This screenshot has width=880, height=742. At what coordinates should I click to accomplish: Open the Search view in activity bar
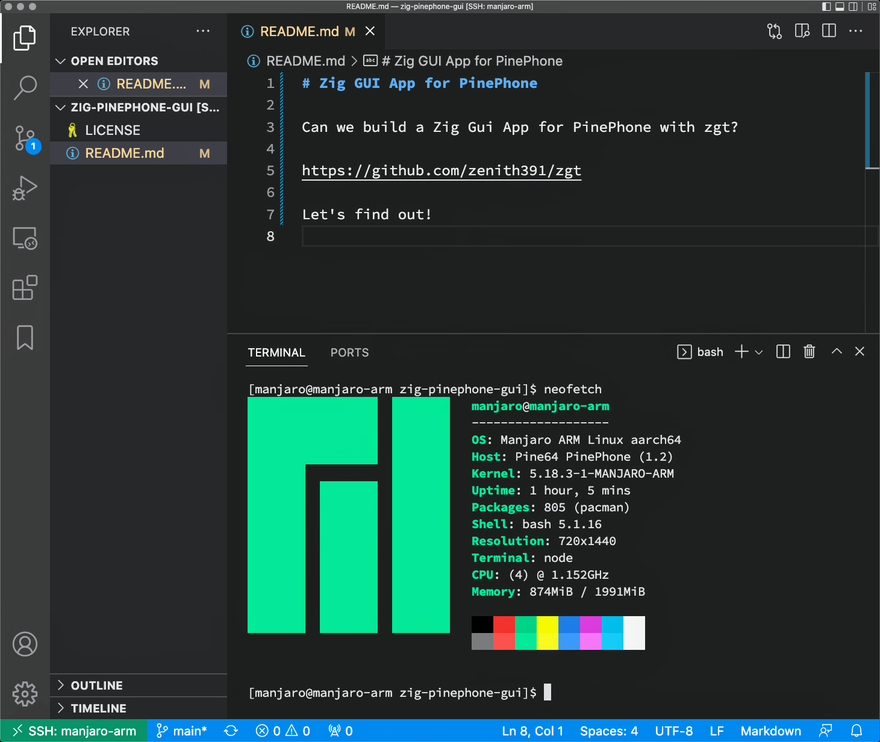click(x=25, y=88)
